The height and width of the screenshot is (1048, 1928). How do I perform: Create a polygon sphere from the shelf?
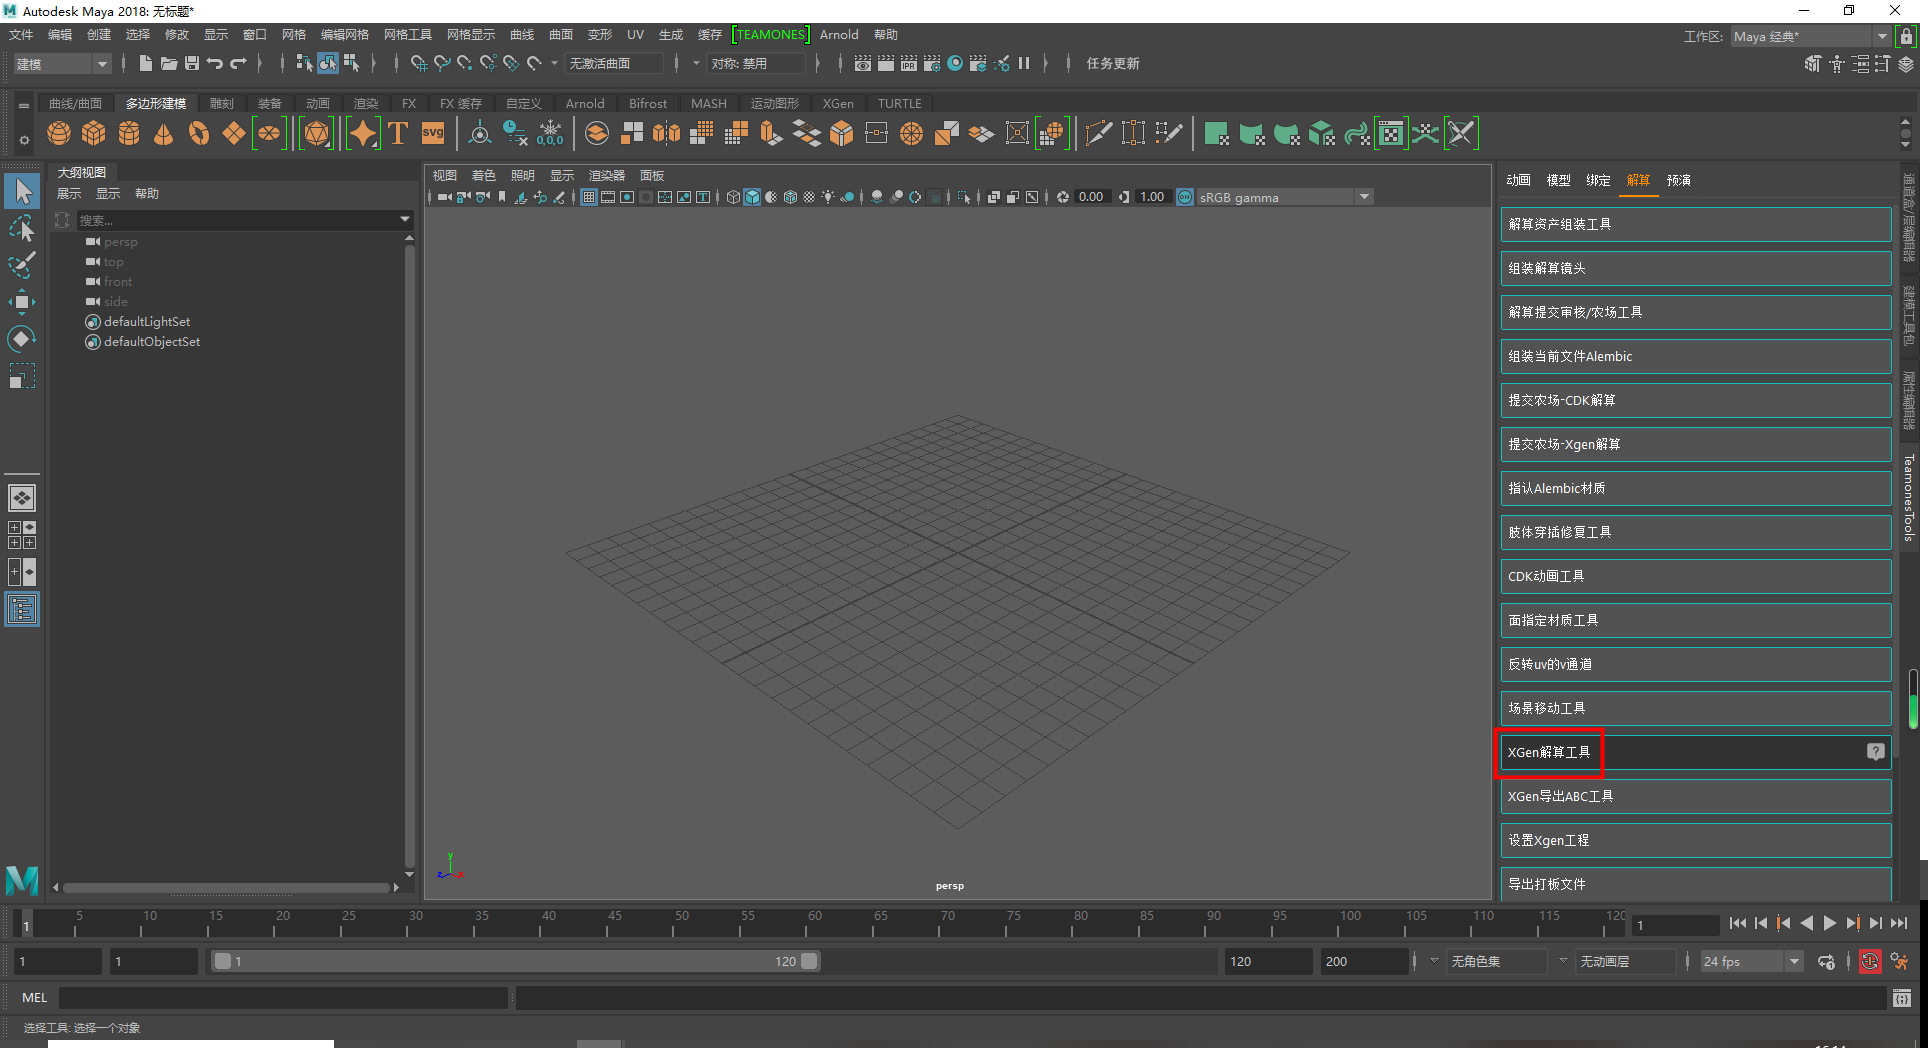pyautogui.click(x=59, y=133)
